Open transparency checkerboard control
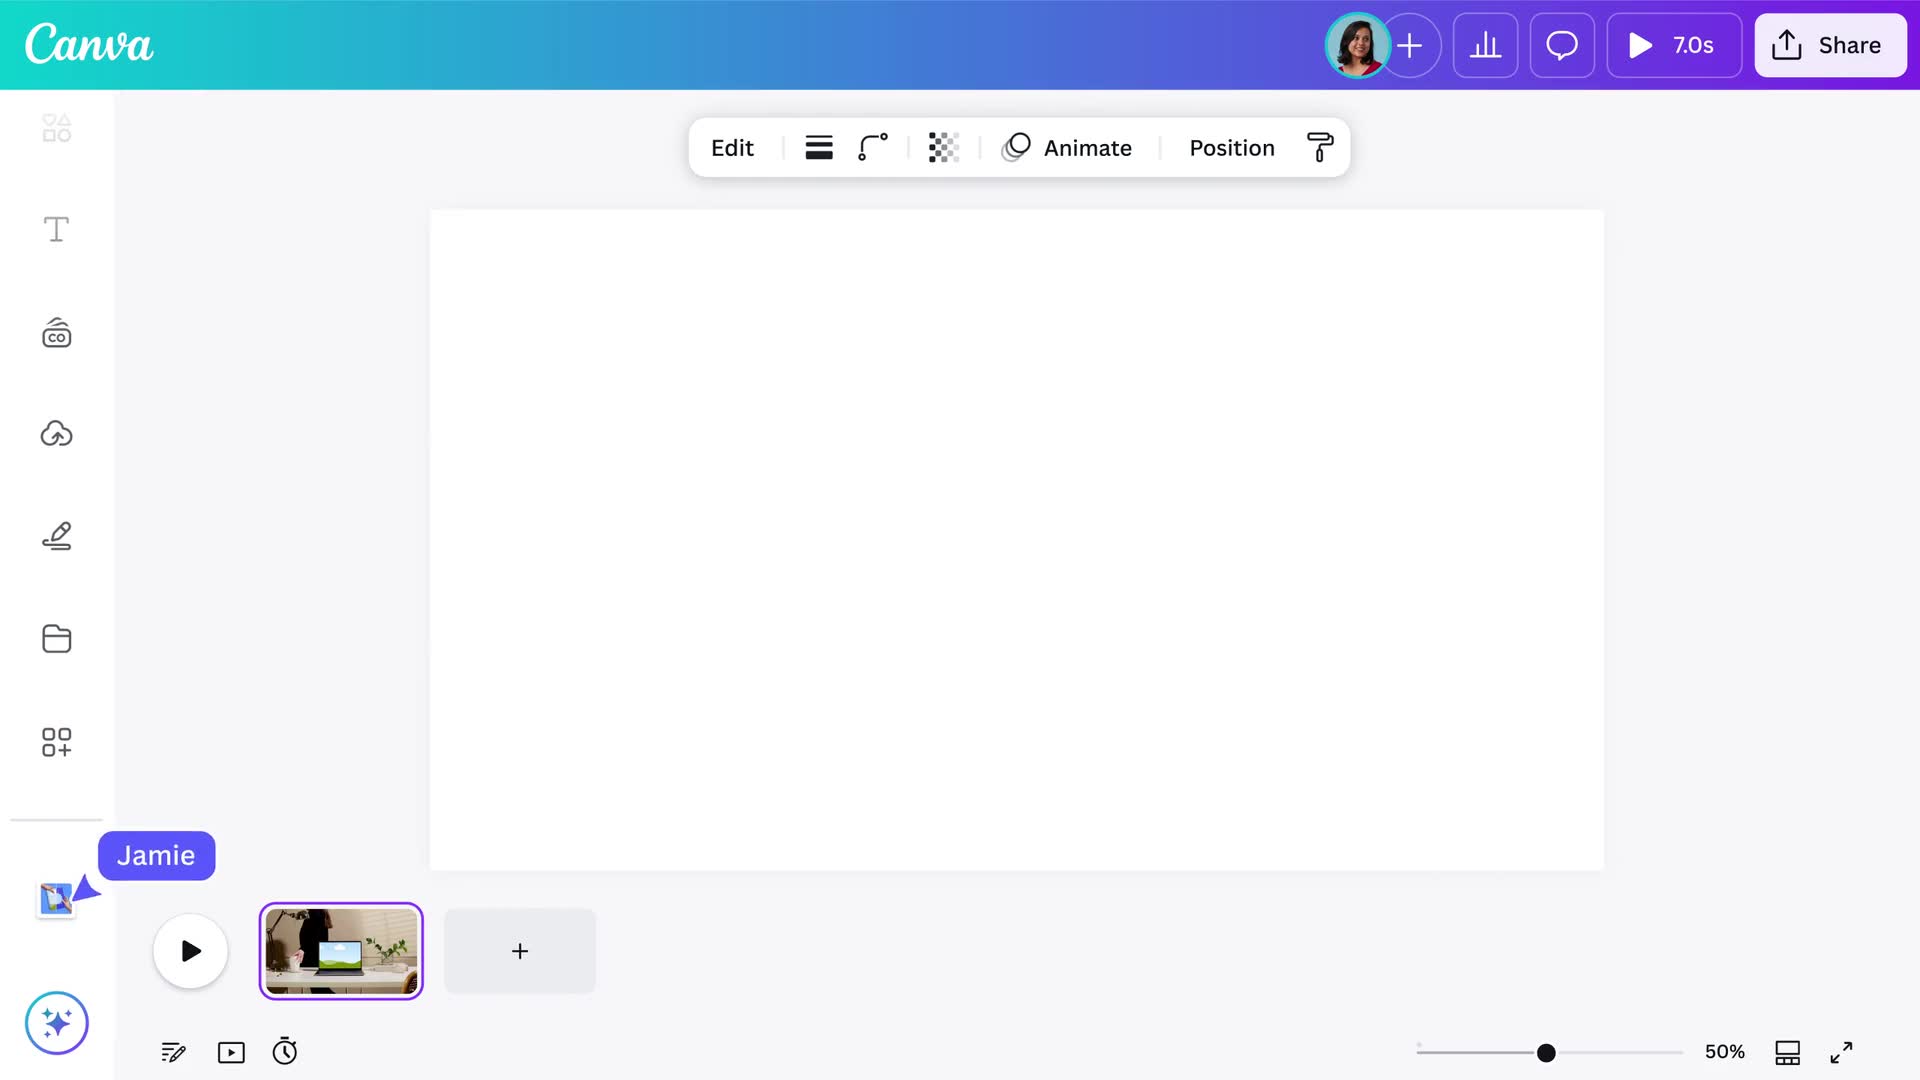Viewport: 1920px width, 1080px height. (x=943, y=148)
